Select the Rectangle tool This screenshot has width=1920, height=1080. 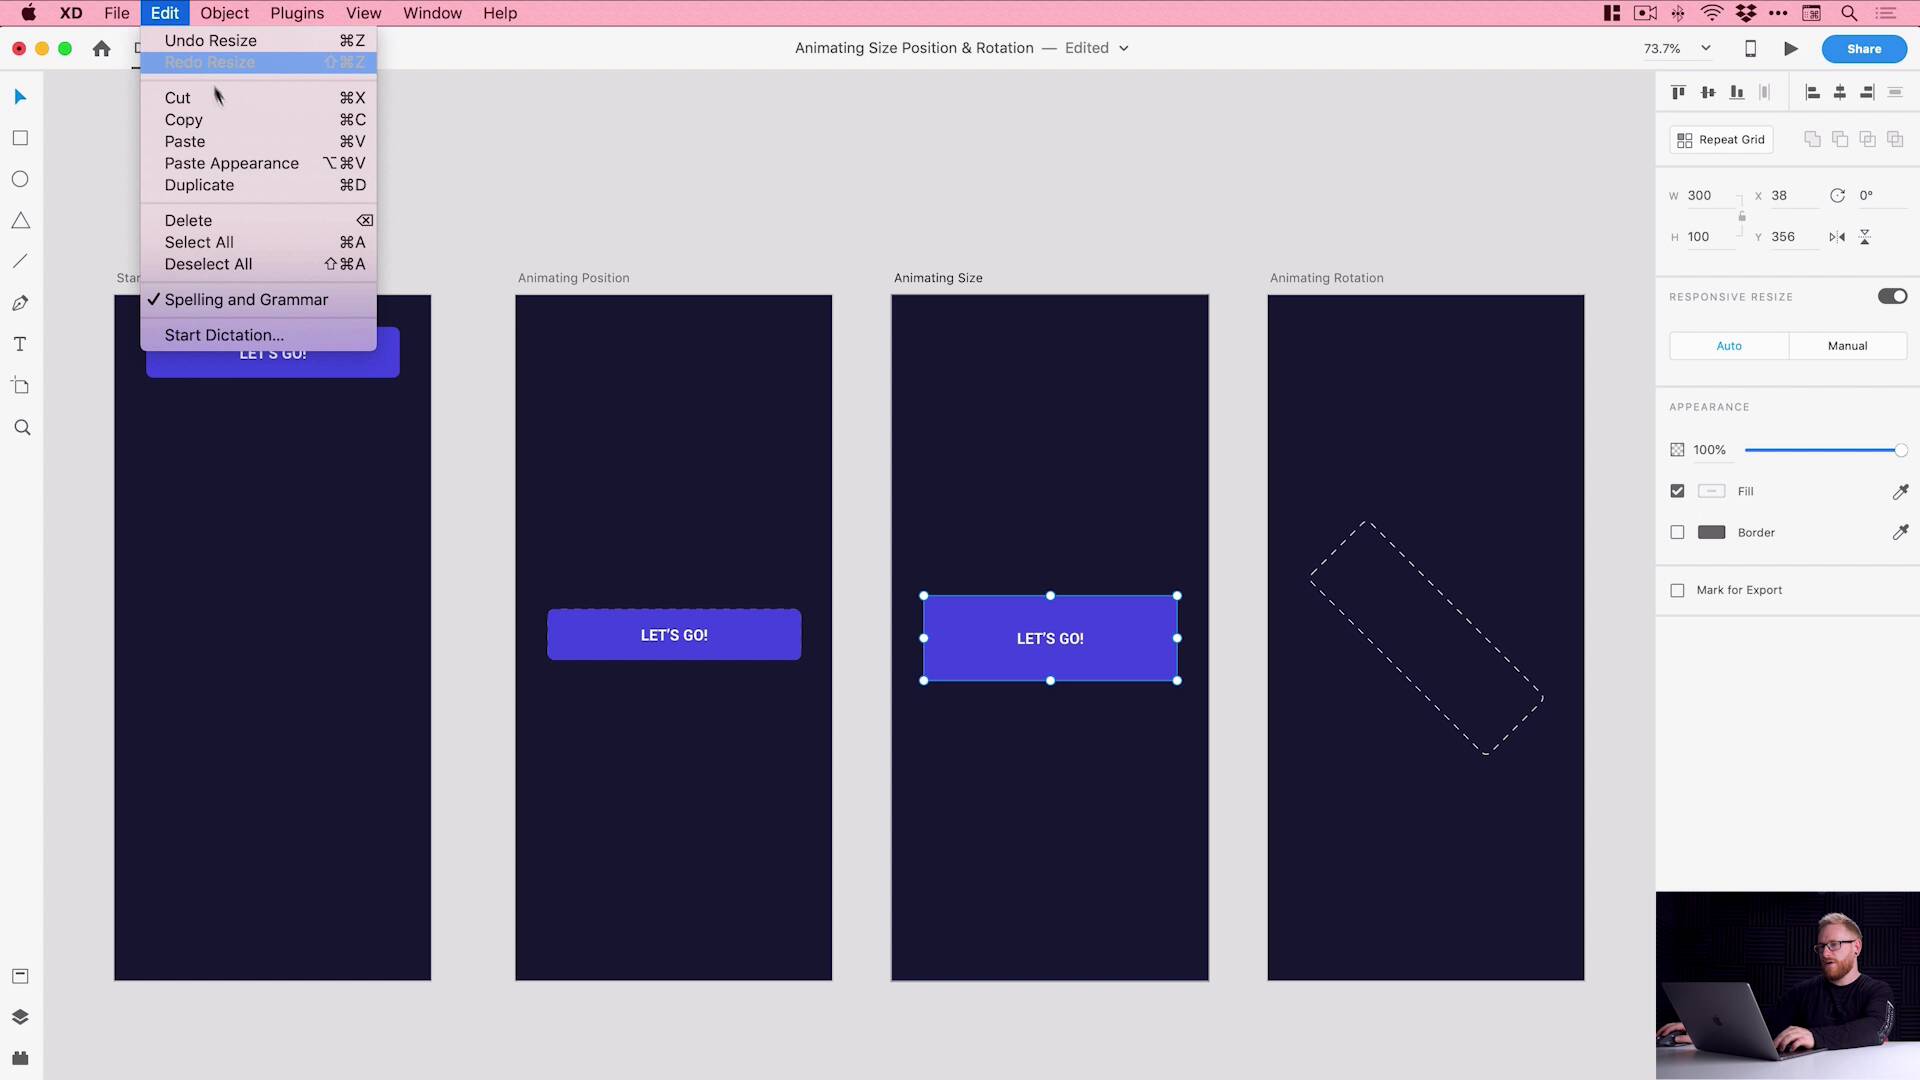20,137
